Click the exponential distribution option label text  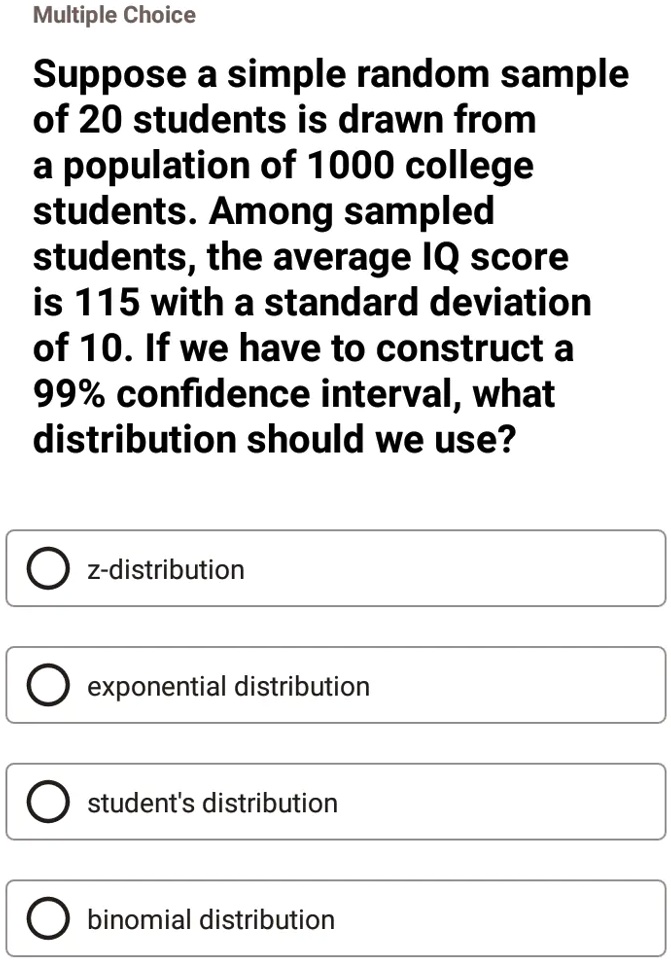227,686
